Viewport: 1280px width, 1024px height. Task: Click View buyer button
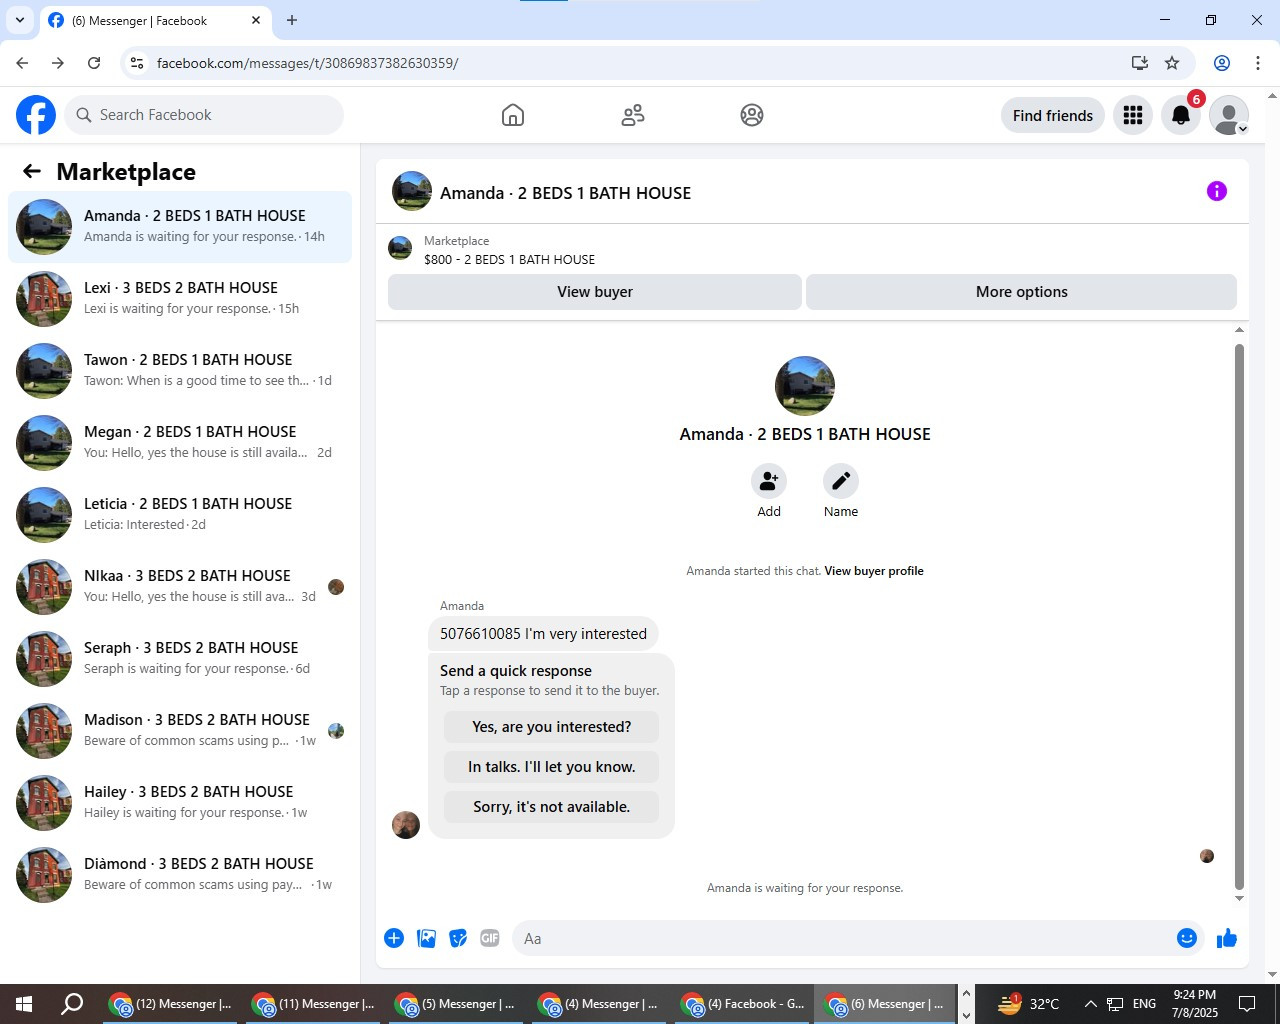pos(595,292)
